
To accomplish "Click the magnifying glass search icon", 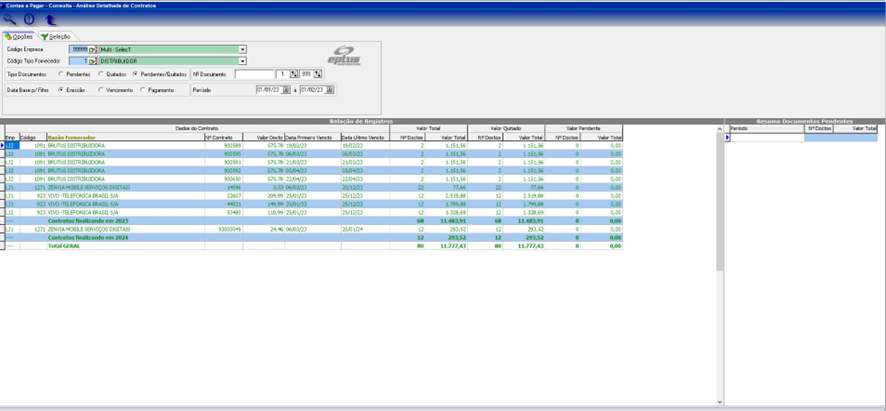I will [x=10, y=18].
